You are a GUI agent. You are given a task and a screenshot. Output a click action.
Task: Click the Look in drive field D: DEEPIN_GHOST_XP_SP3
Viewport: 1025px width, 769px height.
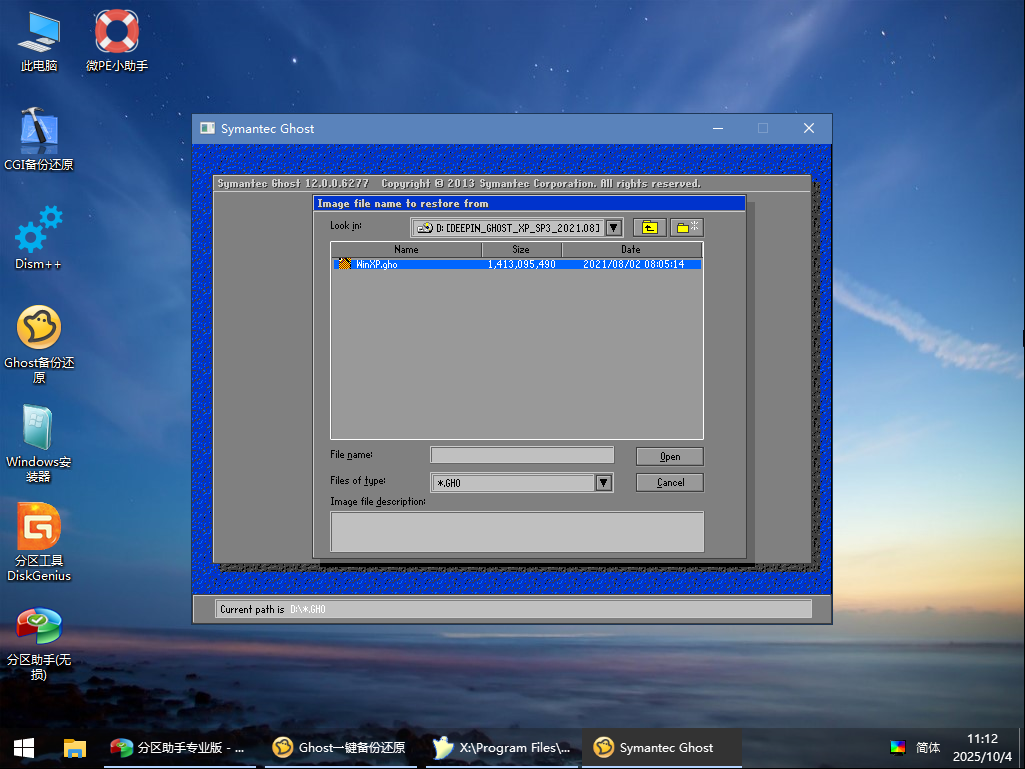click(509, 228)
